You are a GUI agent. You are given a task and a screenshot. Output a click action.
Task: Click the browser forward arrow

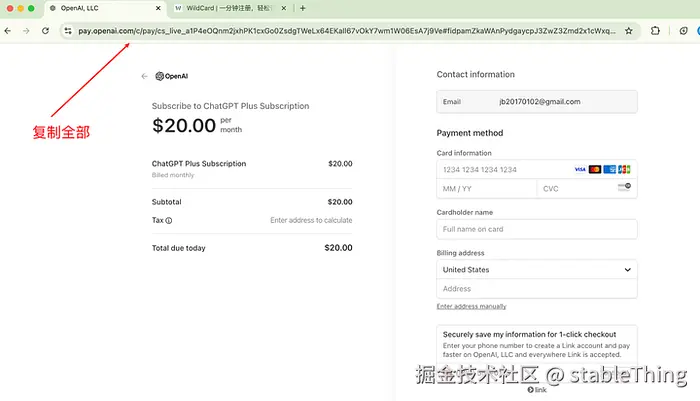click(26, 31)
